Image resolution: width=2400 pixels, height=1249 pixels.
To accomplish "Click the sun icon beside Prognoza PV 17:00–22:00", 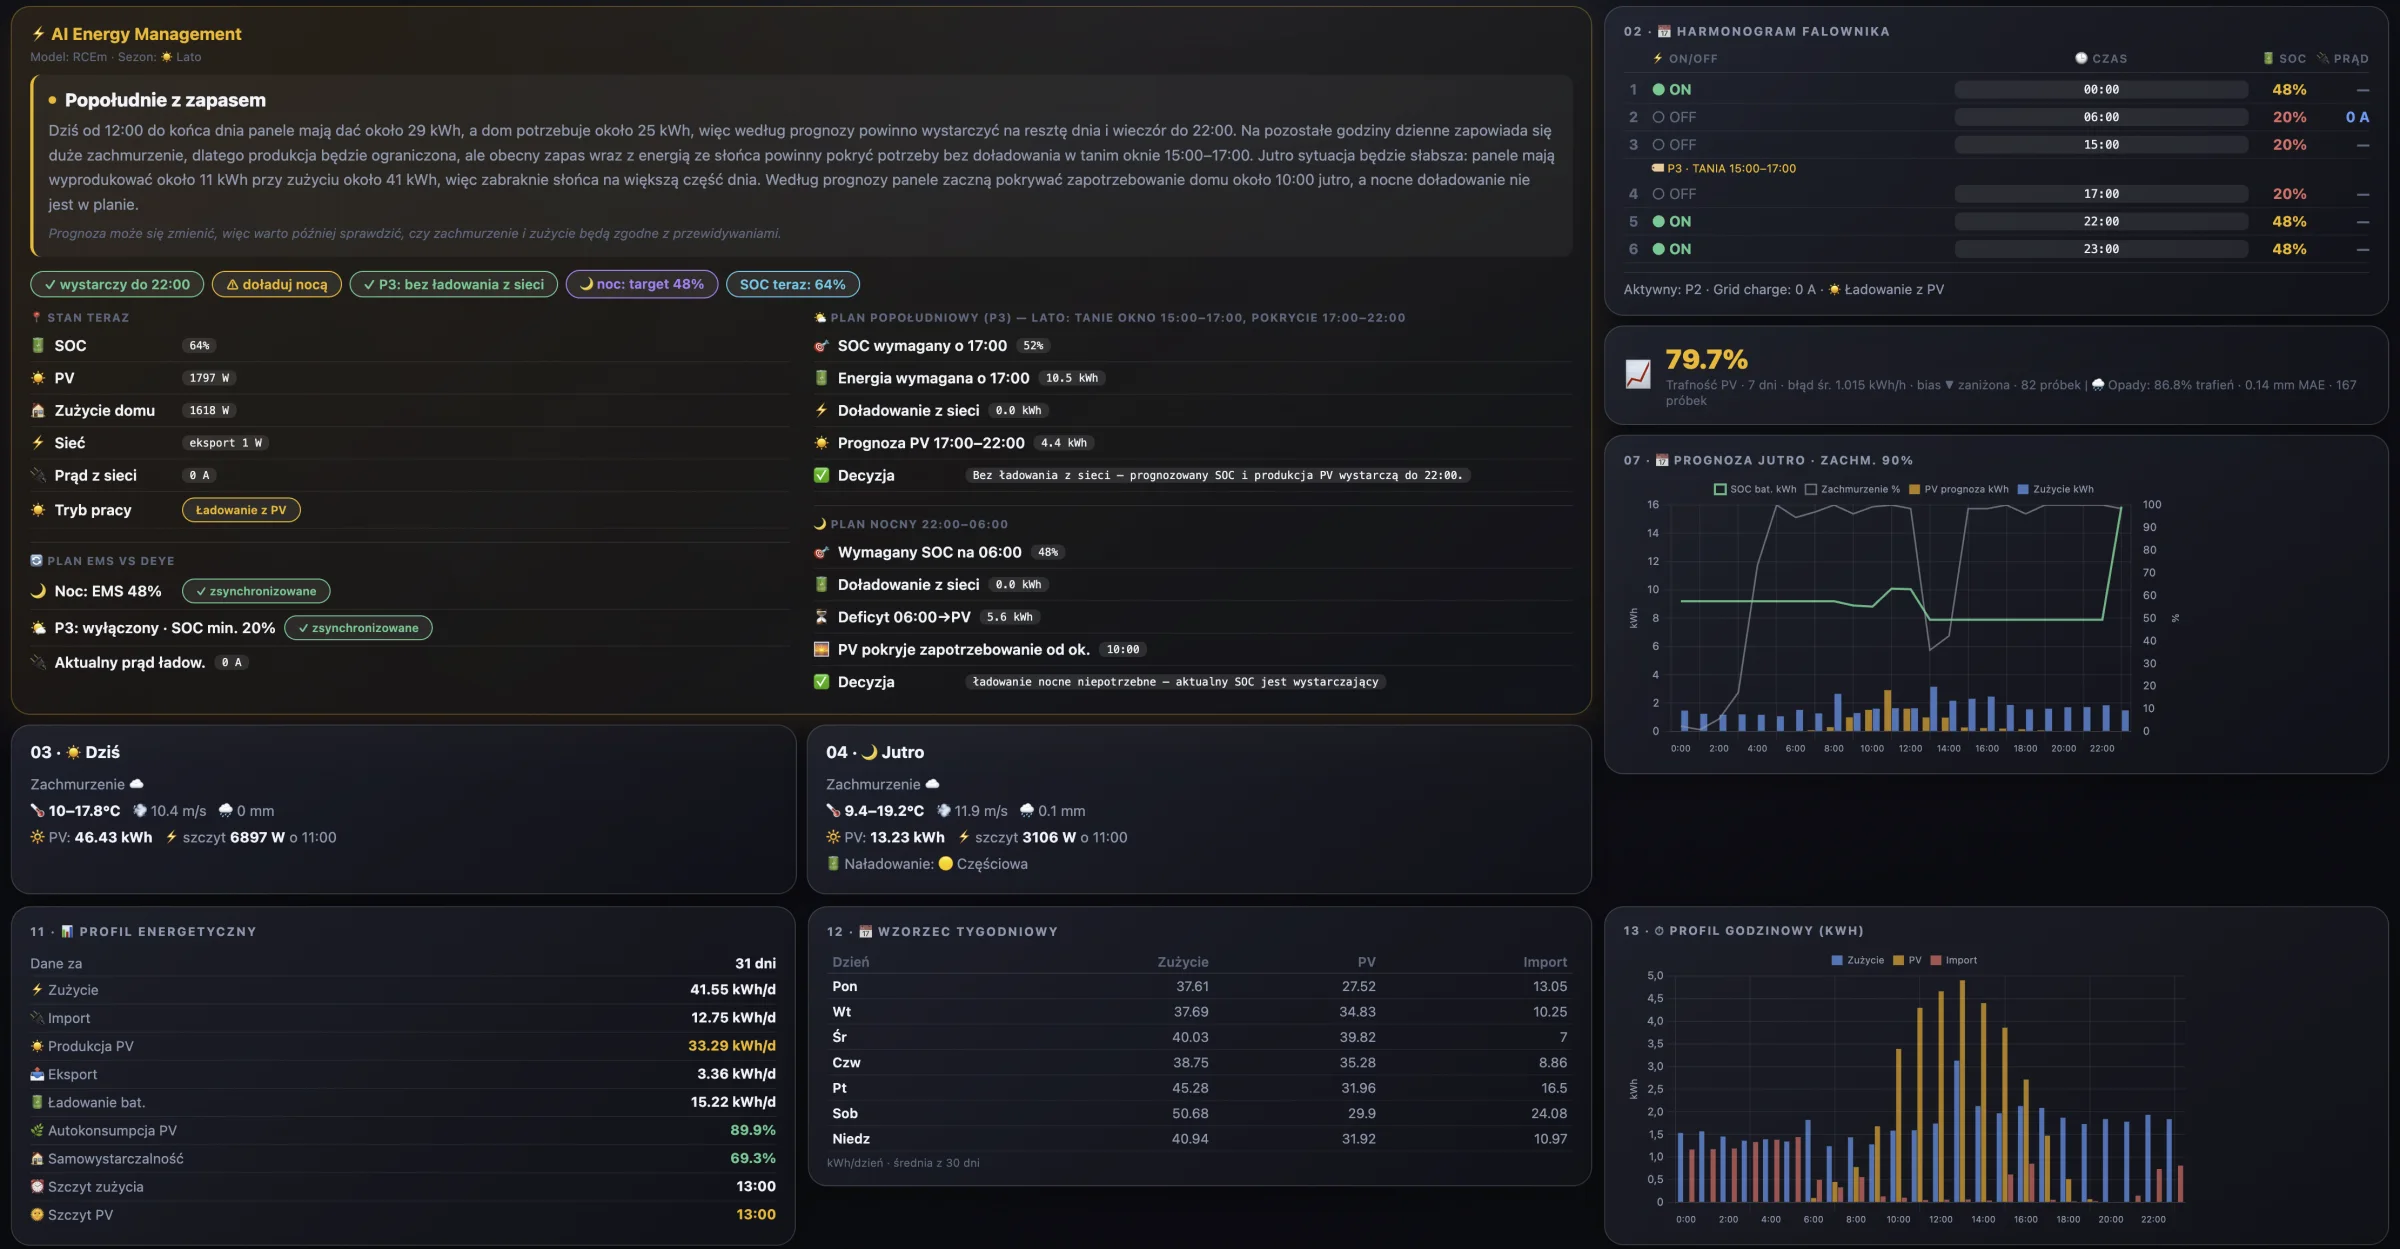I will point(821,442).
